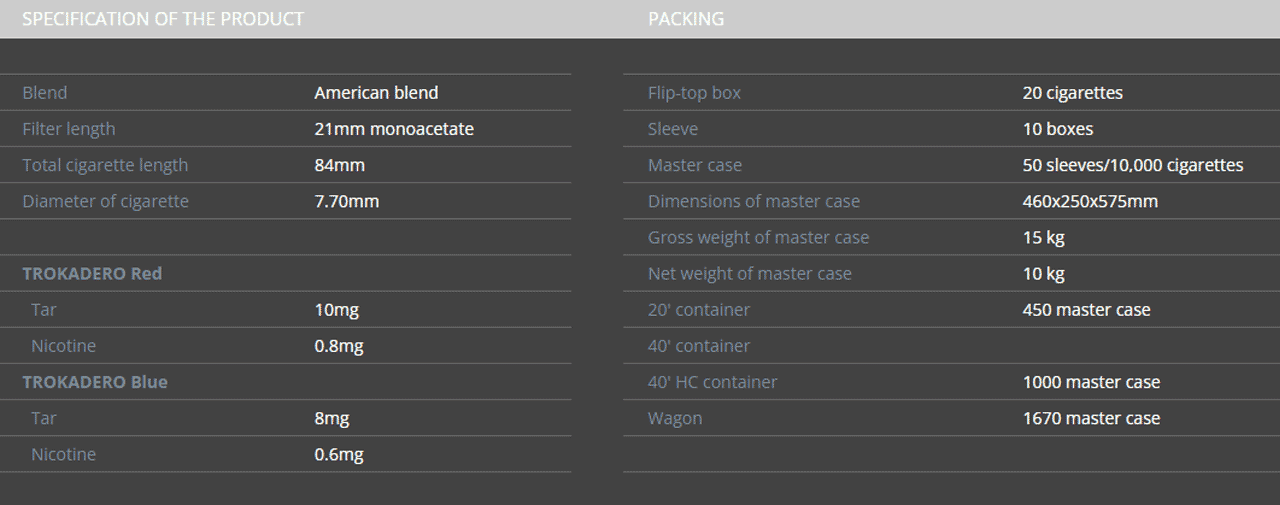Select the 8mg tar value

332,418
